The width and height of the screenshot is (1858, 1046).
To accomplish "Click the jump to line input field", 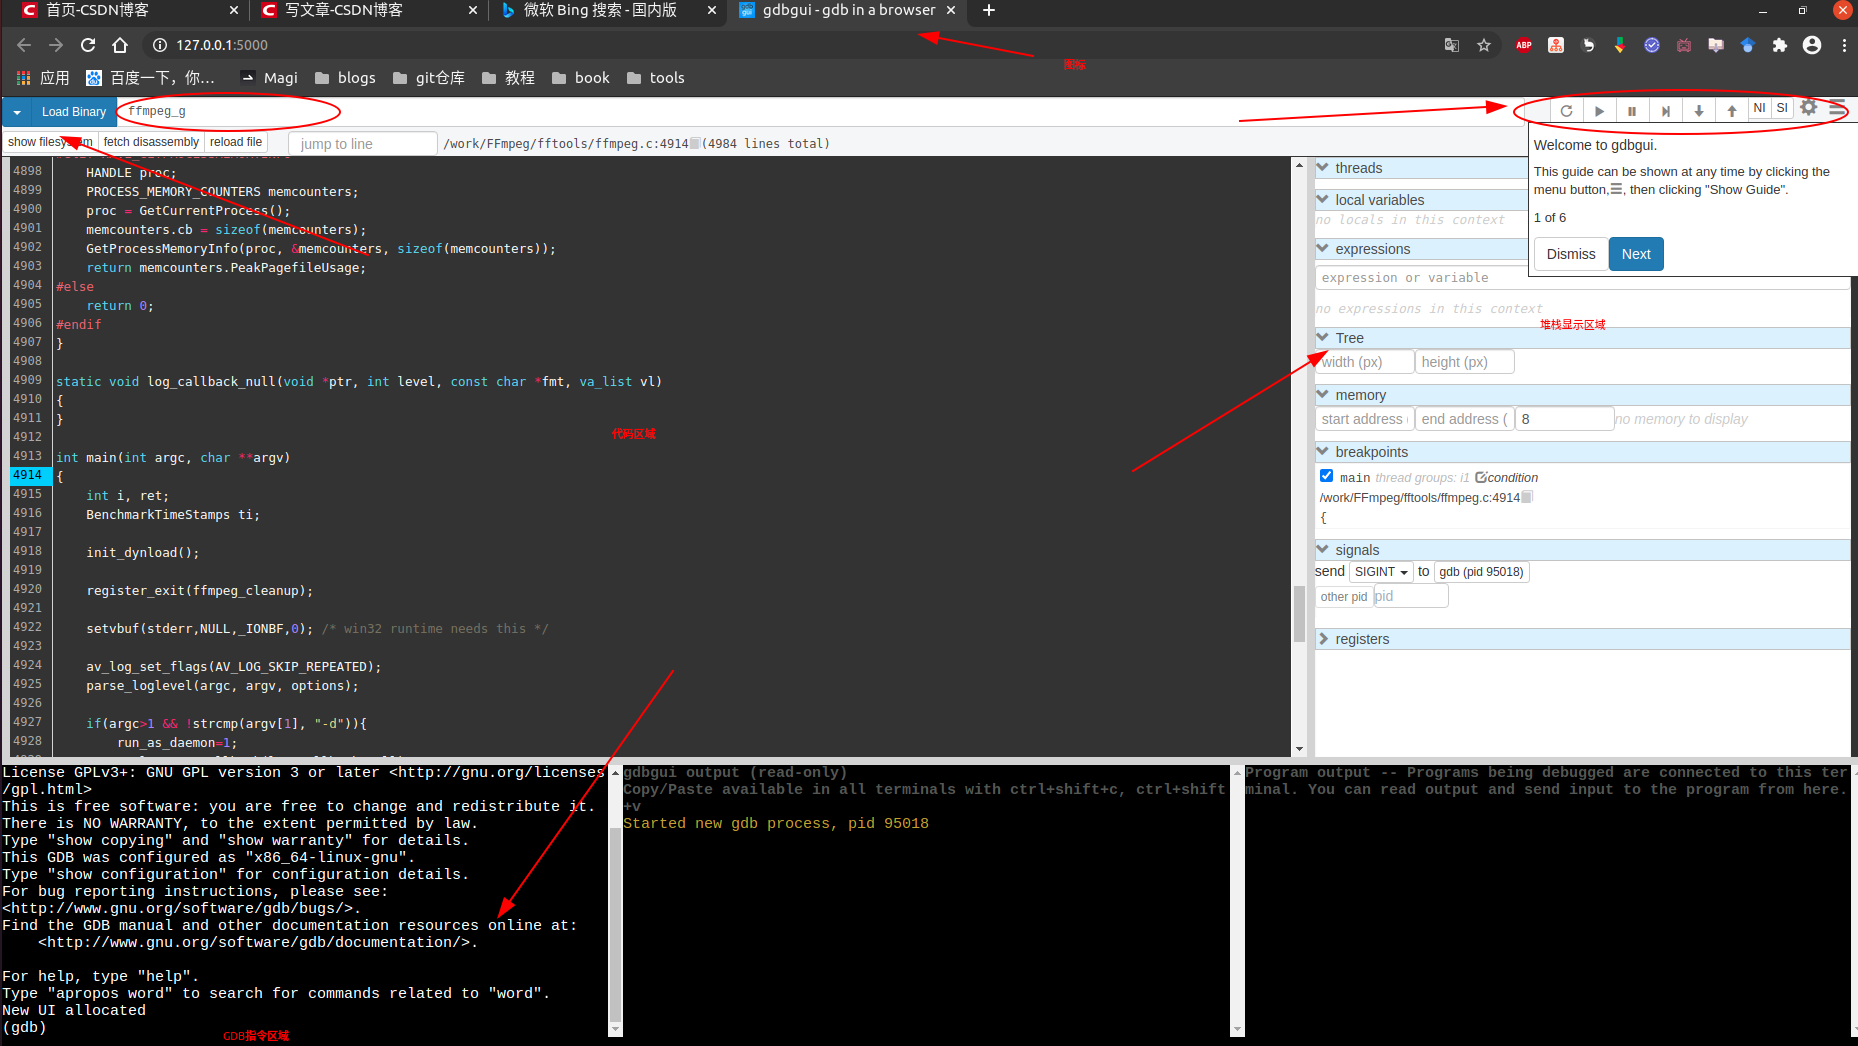I will (x=362, y=143).
